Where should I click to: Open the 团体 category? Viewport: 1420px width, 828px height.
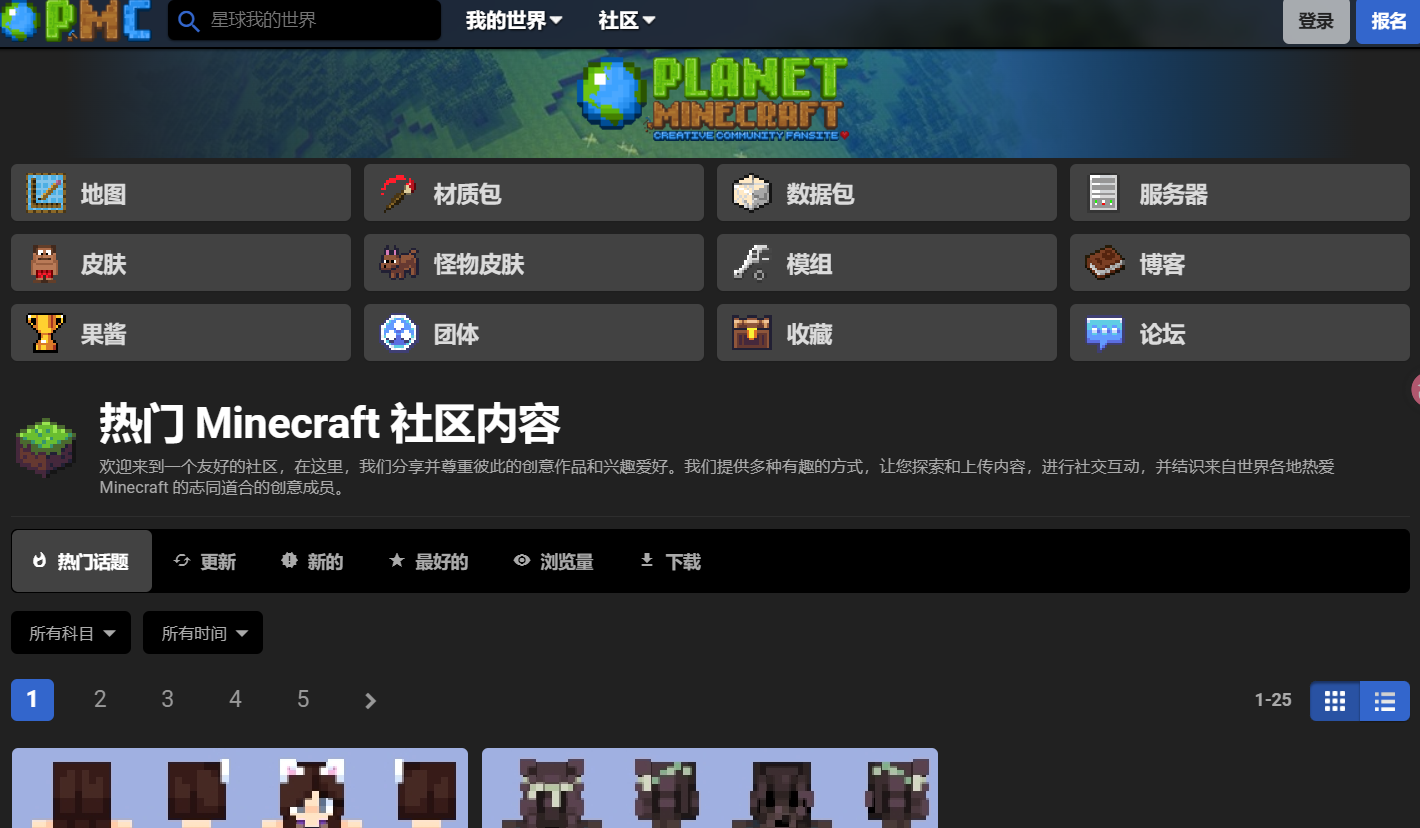point(534,333)
